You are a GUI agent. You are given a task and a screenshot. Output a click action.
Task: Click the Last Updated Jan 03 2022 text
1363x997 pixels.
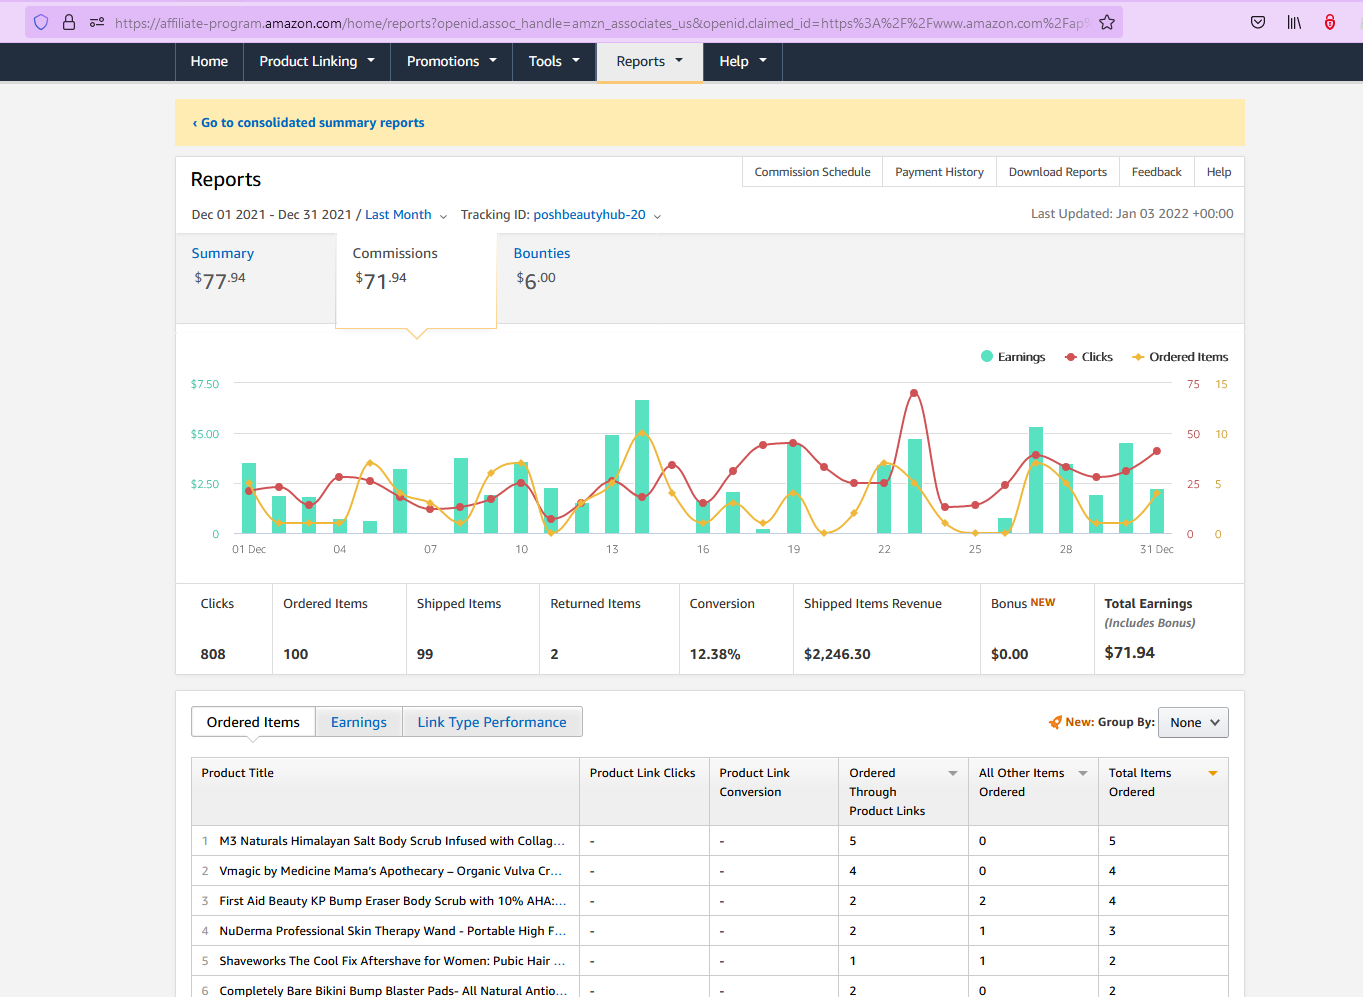[1132, 214]
